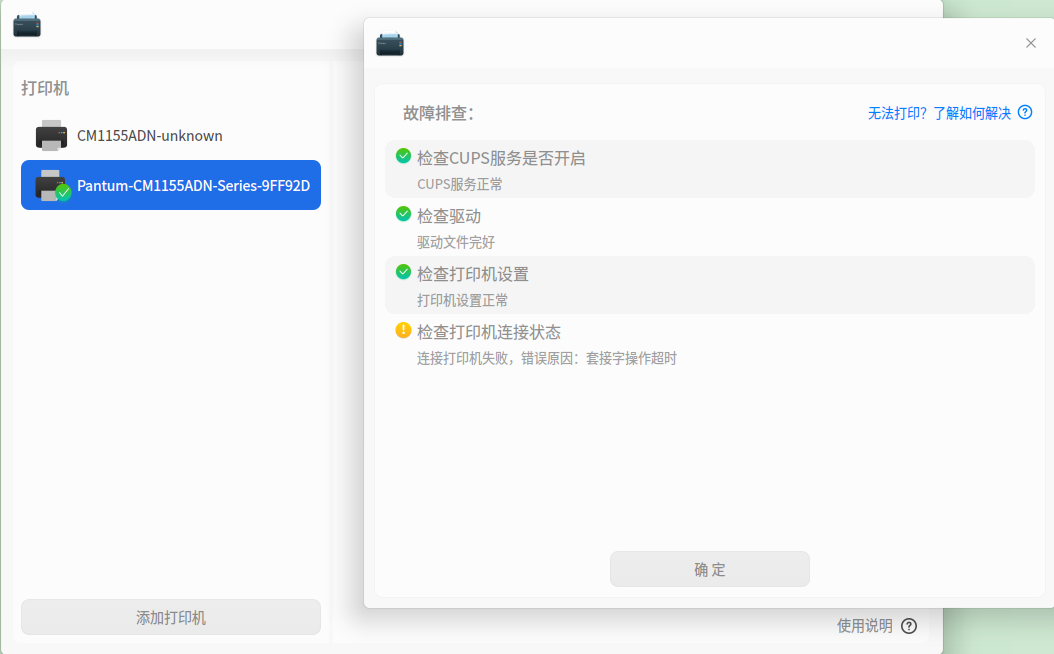Click the CUPS服务正常 status text
This screenshot has height=654, width=1054.
tap(460, 184)
